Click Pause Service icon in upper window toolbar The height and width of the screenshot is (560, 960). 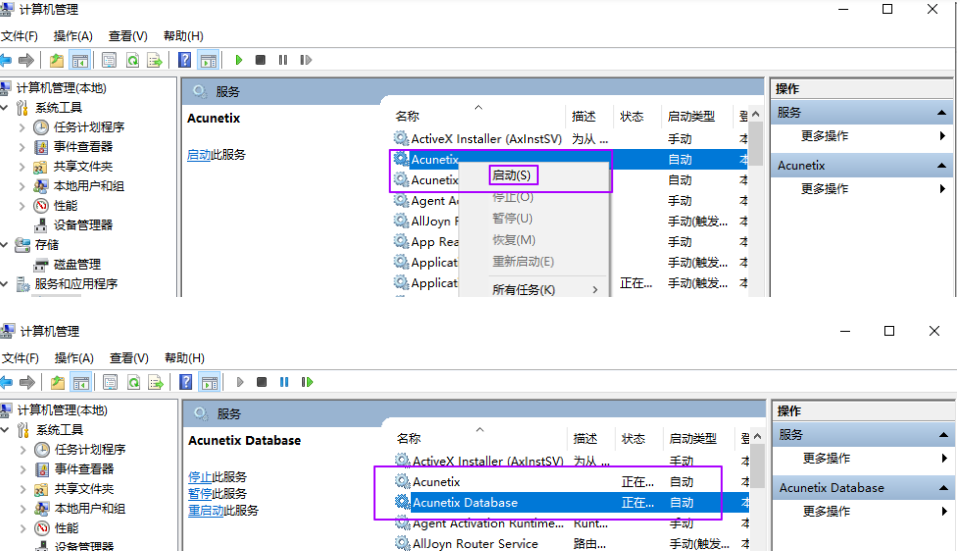(x=283, y=60)
